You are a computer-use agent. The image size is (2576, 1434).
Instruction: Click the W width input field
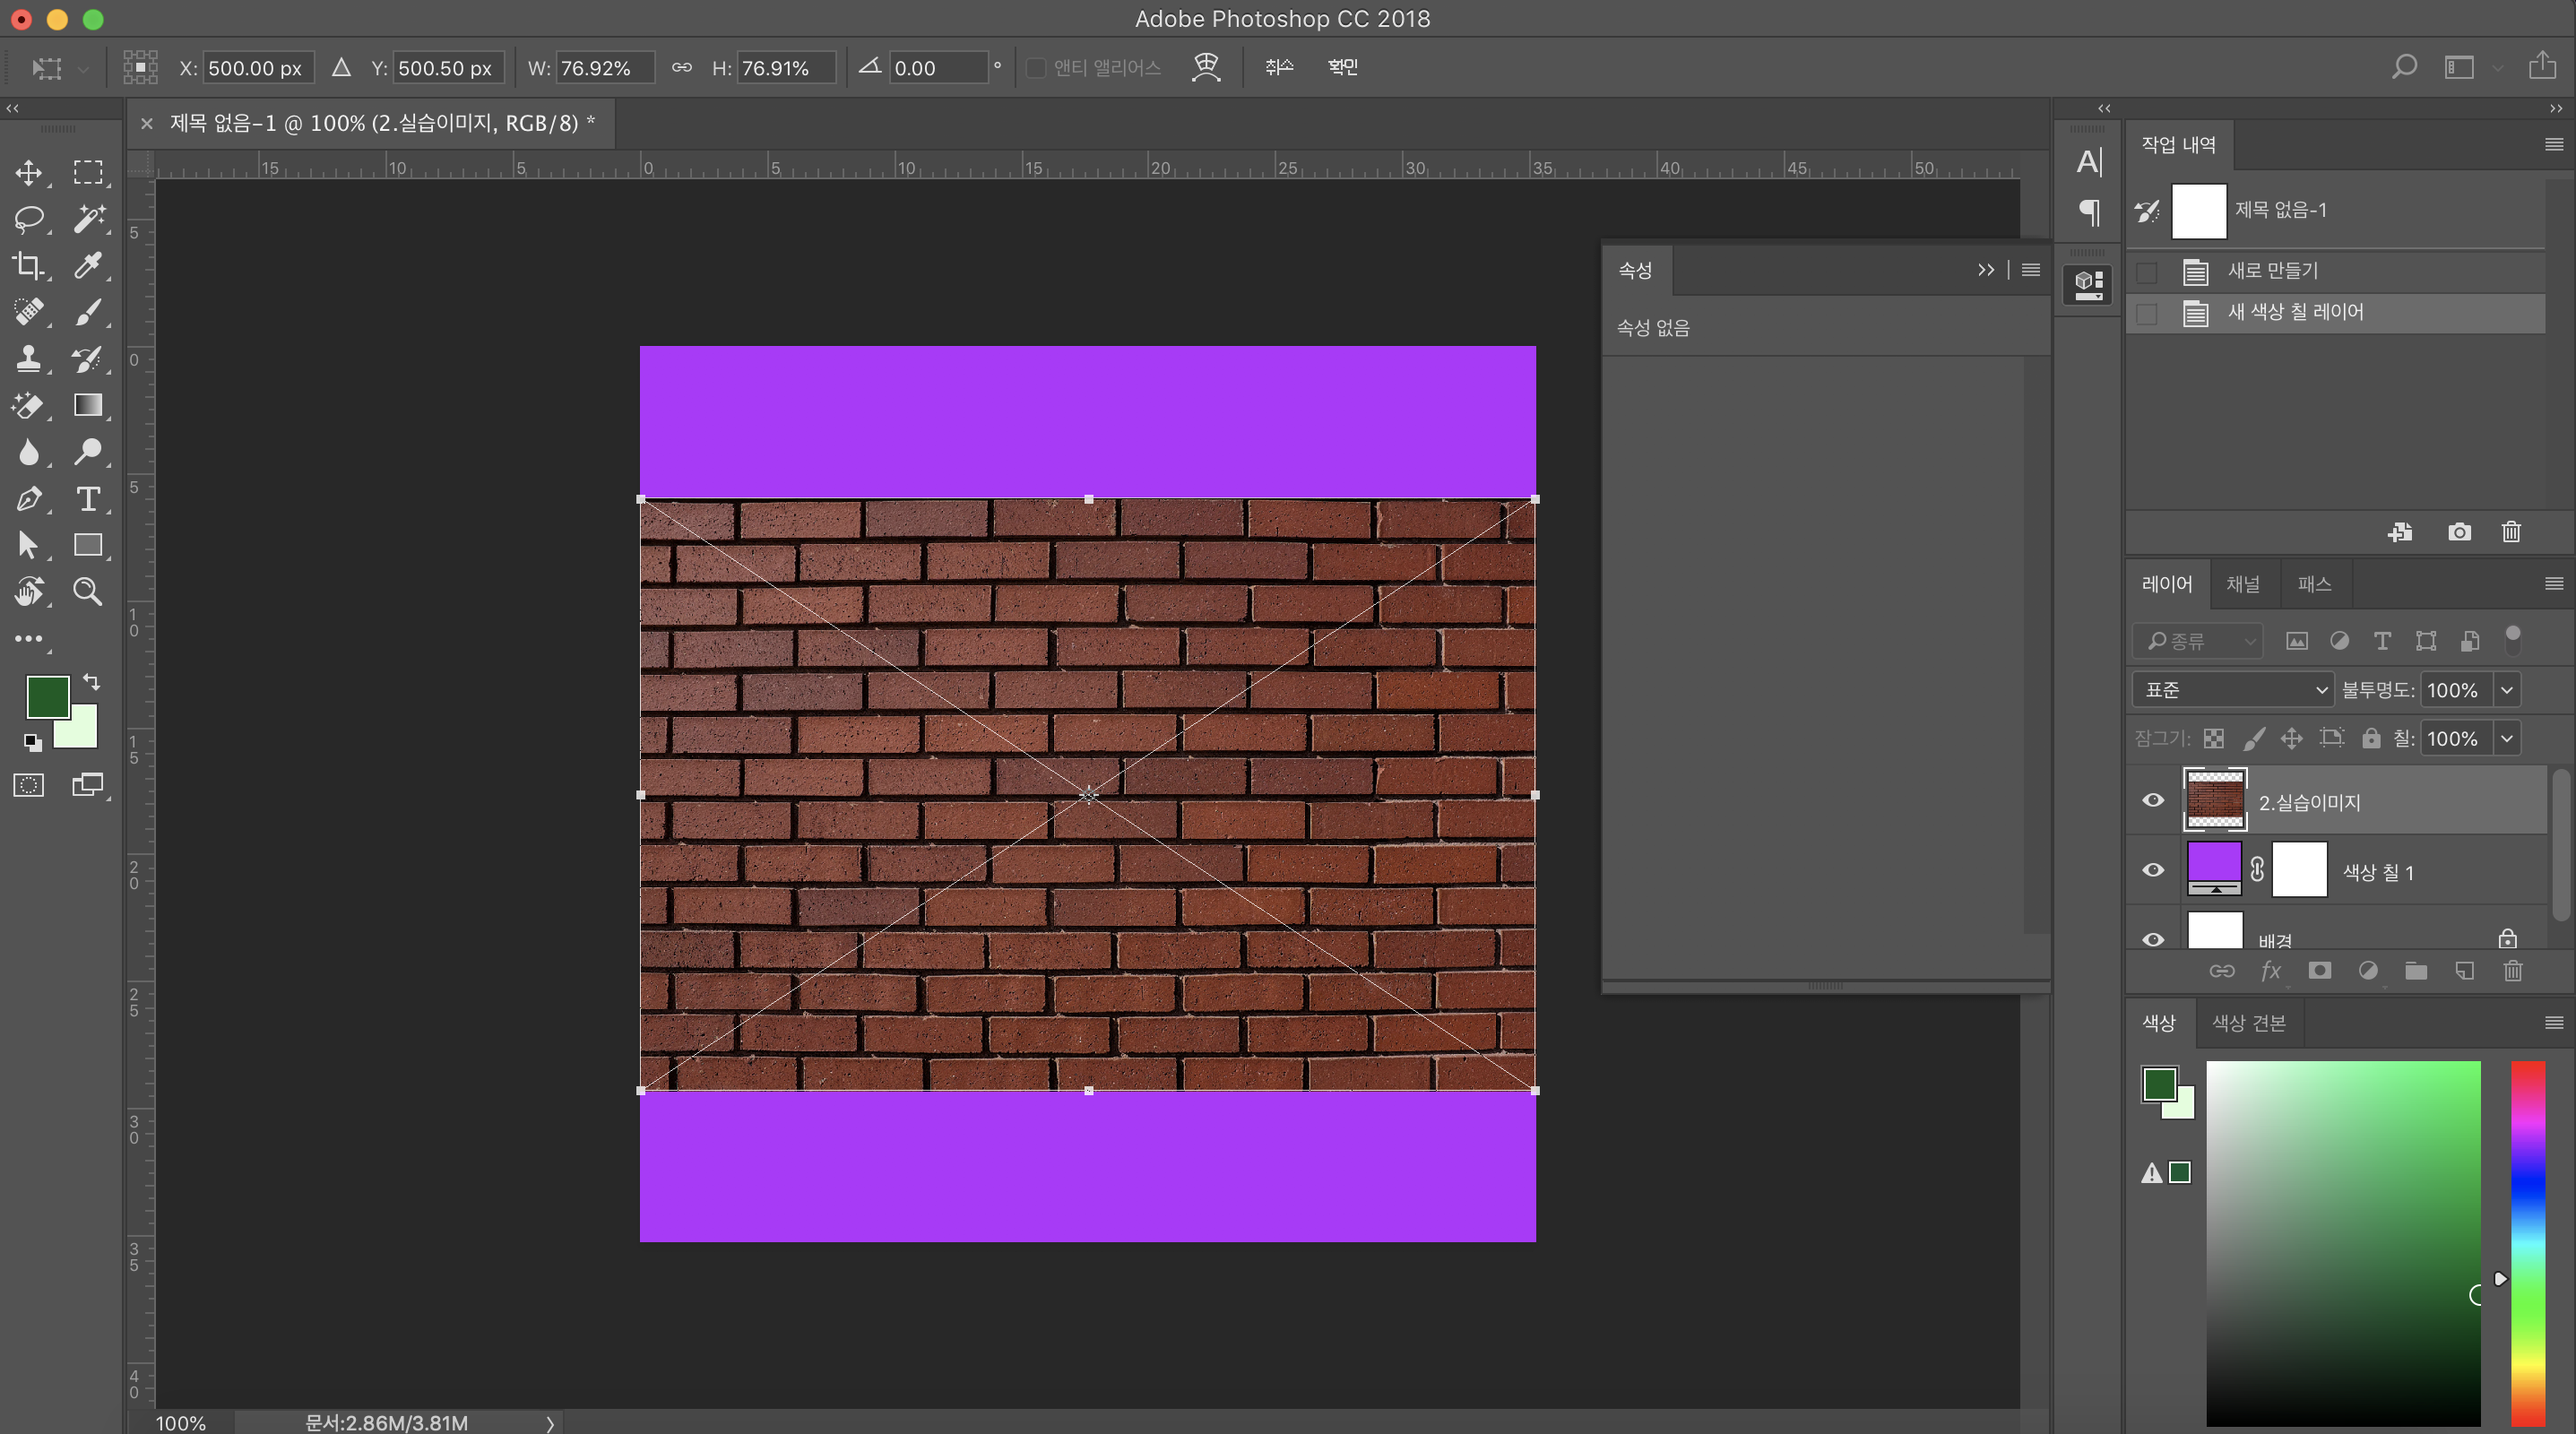tap(605, 68)
